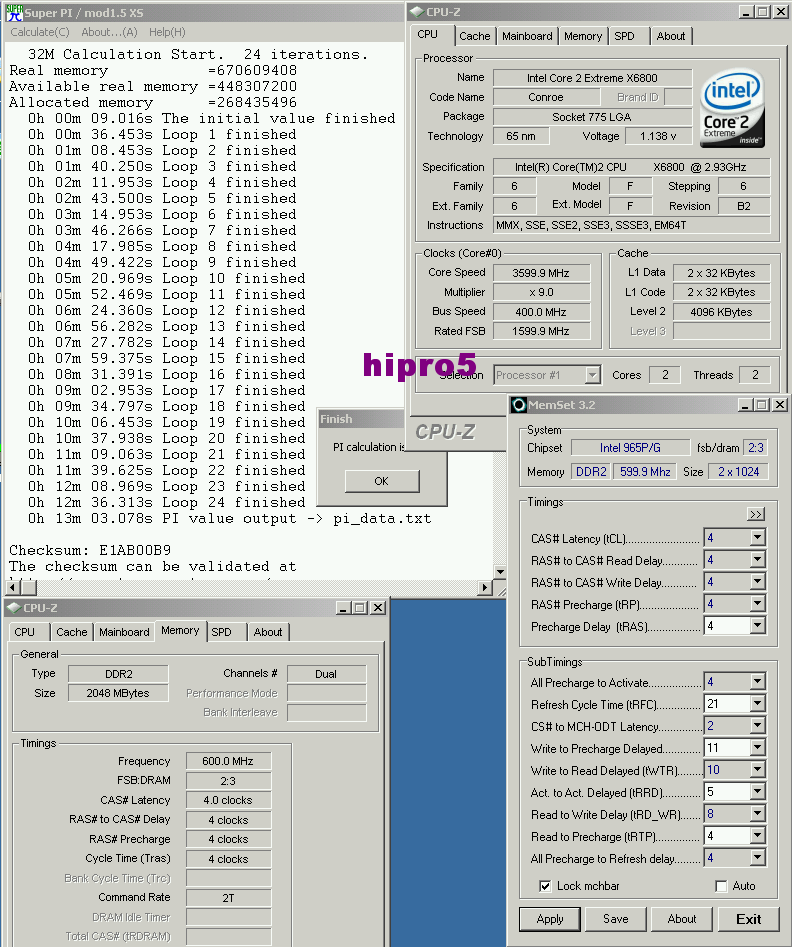Open RAS# to CAS# Read Delay dropdown
The width and height of the screenshot is (792, 947).
click(758, 560)
